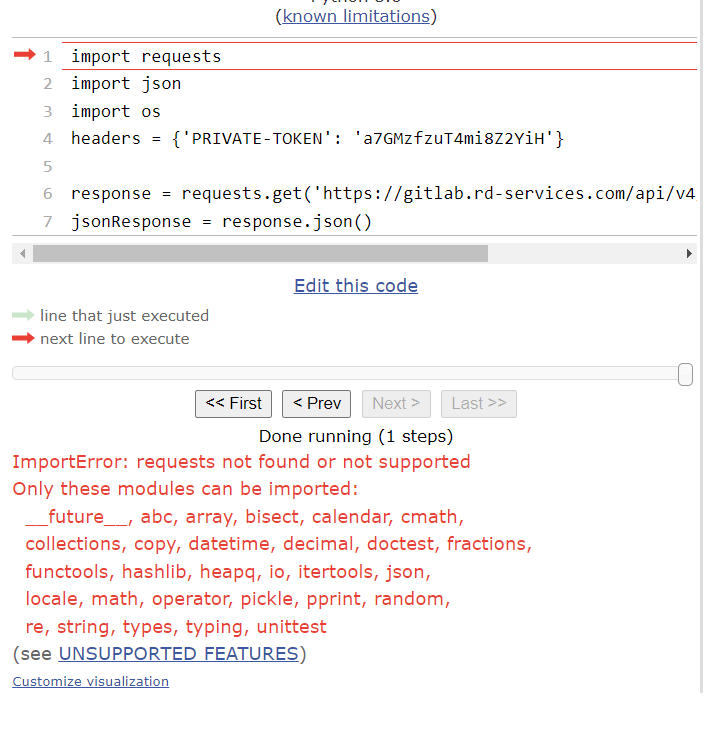The width and height of the screenshot is (706, 742).
Task: Click the code scrollbar right arrow
Action: [x=689, y=254]
